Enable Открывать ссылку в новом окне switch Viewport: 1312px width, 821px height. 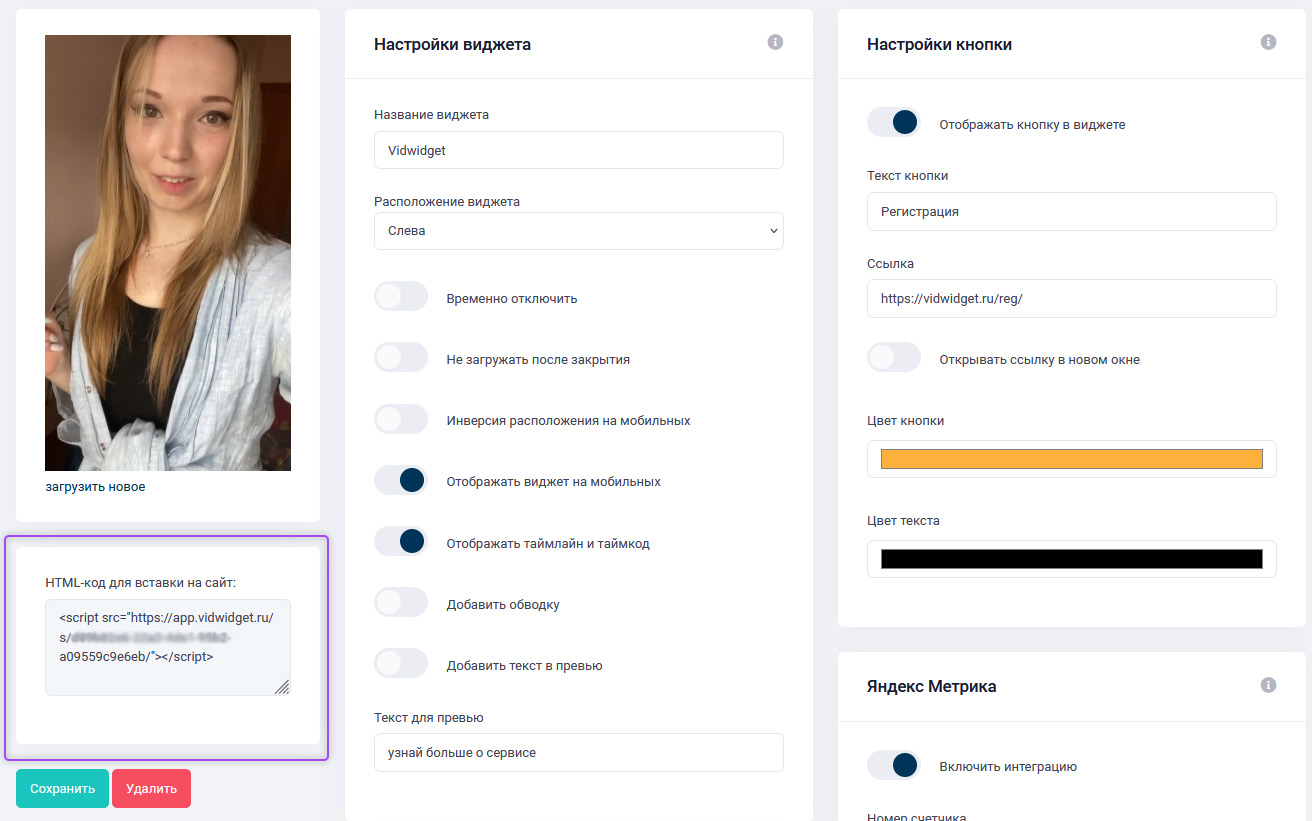[x=894, y=358]
